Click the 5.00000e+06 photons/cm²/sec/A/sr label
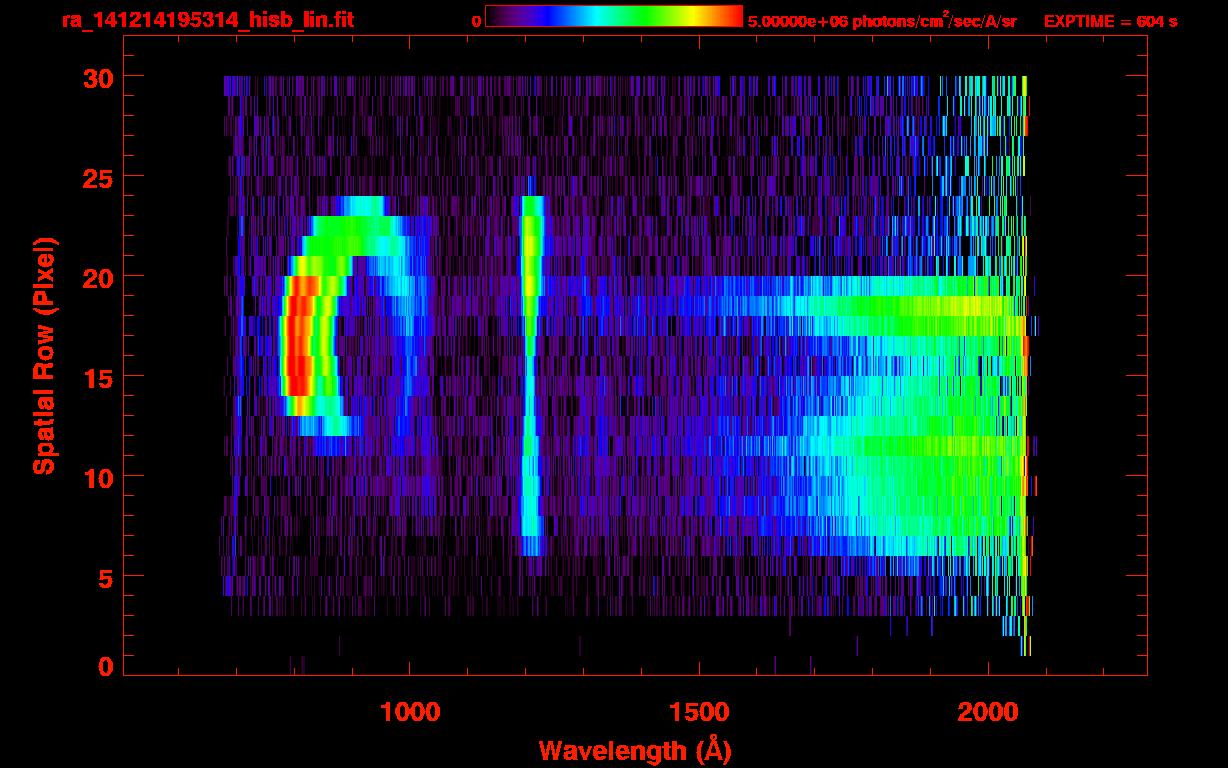This screenshot has width=1228, height=768. [882, 20]
